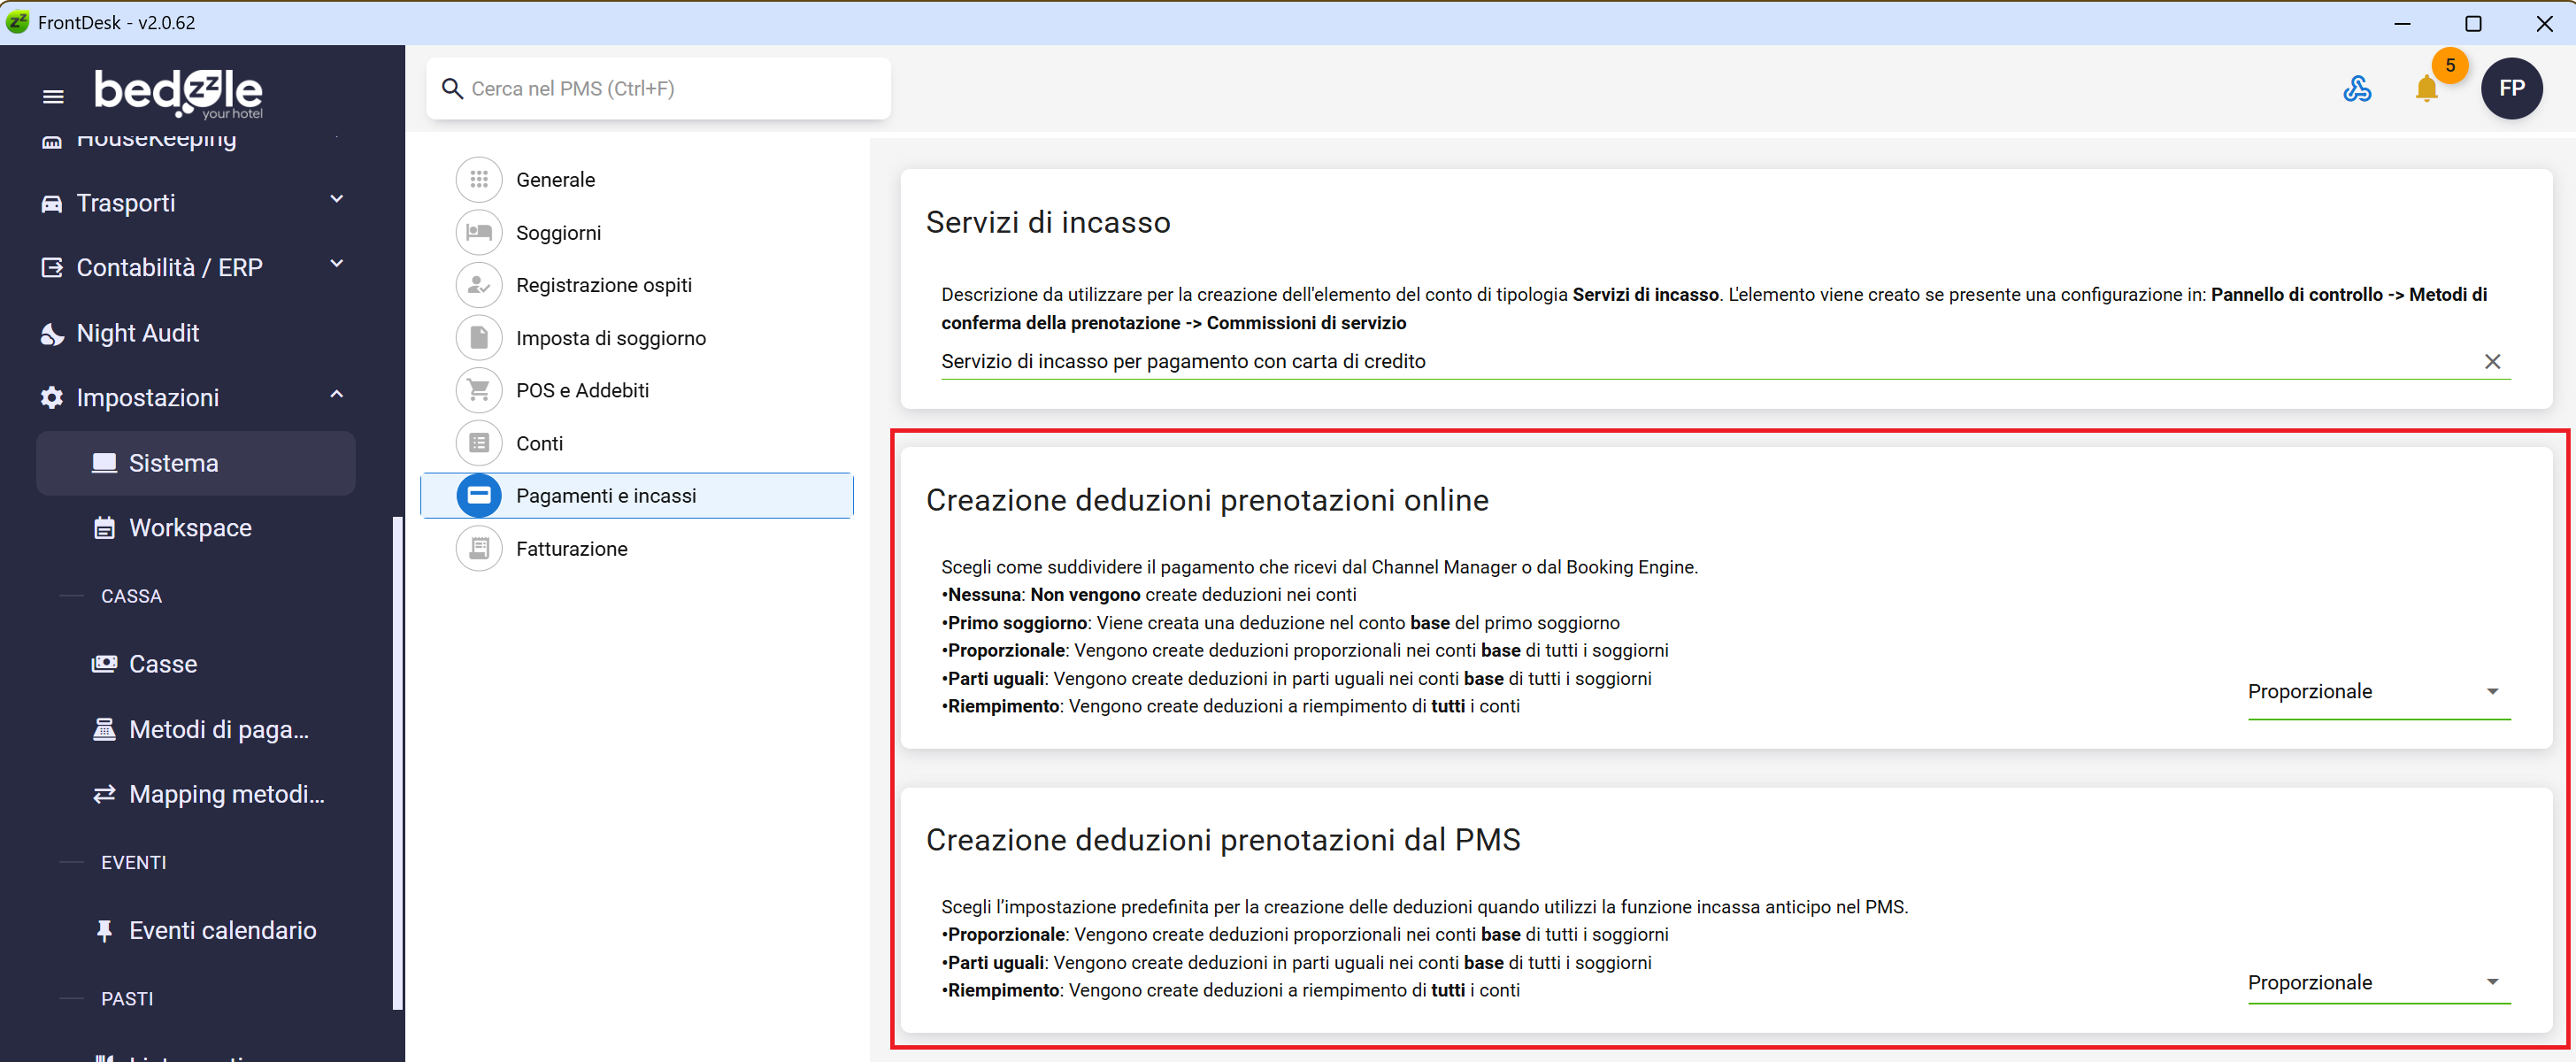Go to Workspace settings
This screenshot has height=1062, width=2576.
[x=190, y=528]
